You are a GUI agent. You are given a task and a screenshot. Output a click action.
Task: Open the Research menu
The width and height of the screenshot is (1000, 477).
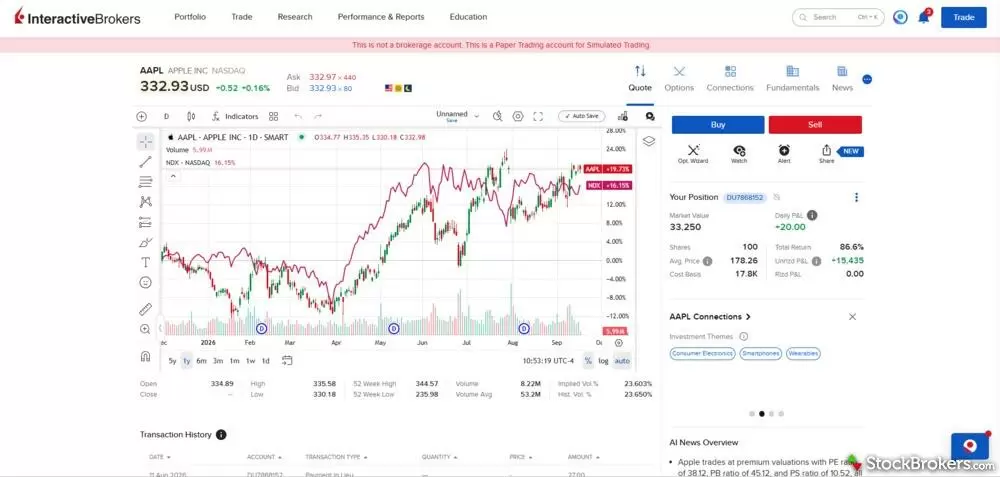295,17
